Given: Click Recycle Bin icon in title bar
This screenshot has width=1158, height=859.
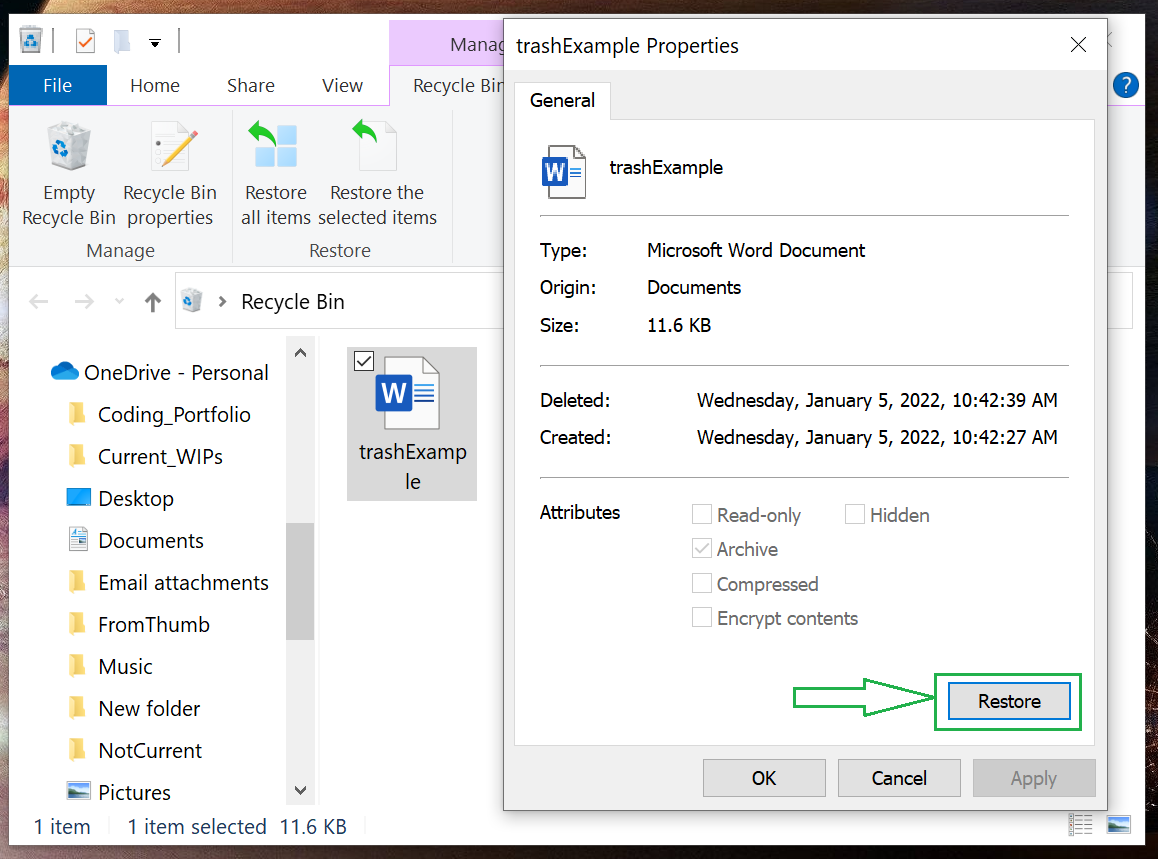Looking at the screenshot, I should pos(31,41).
